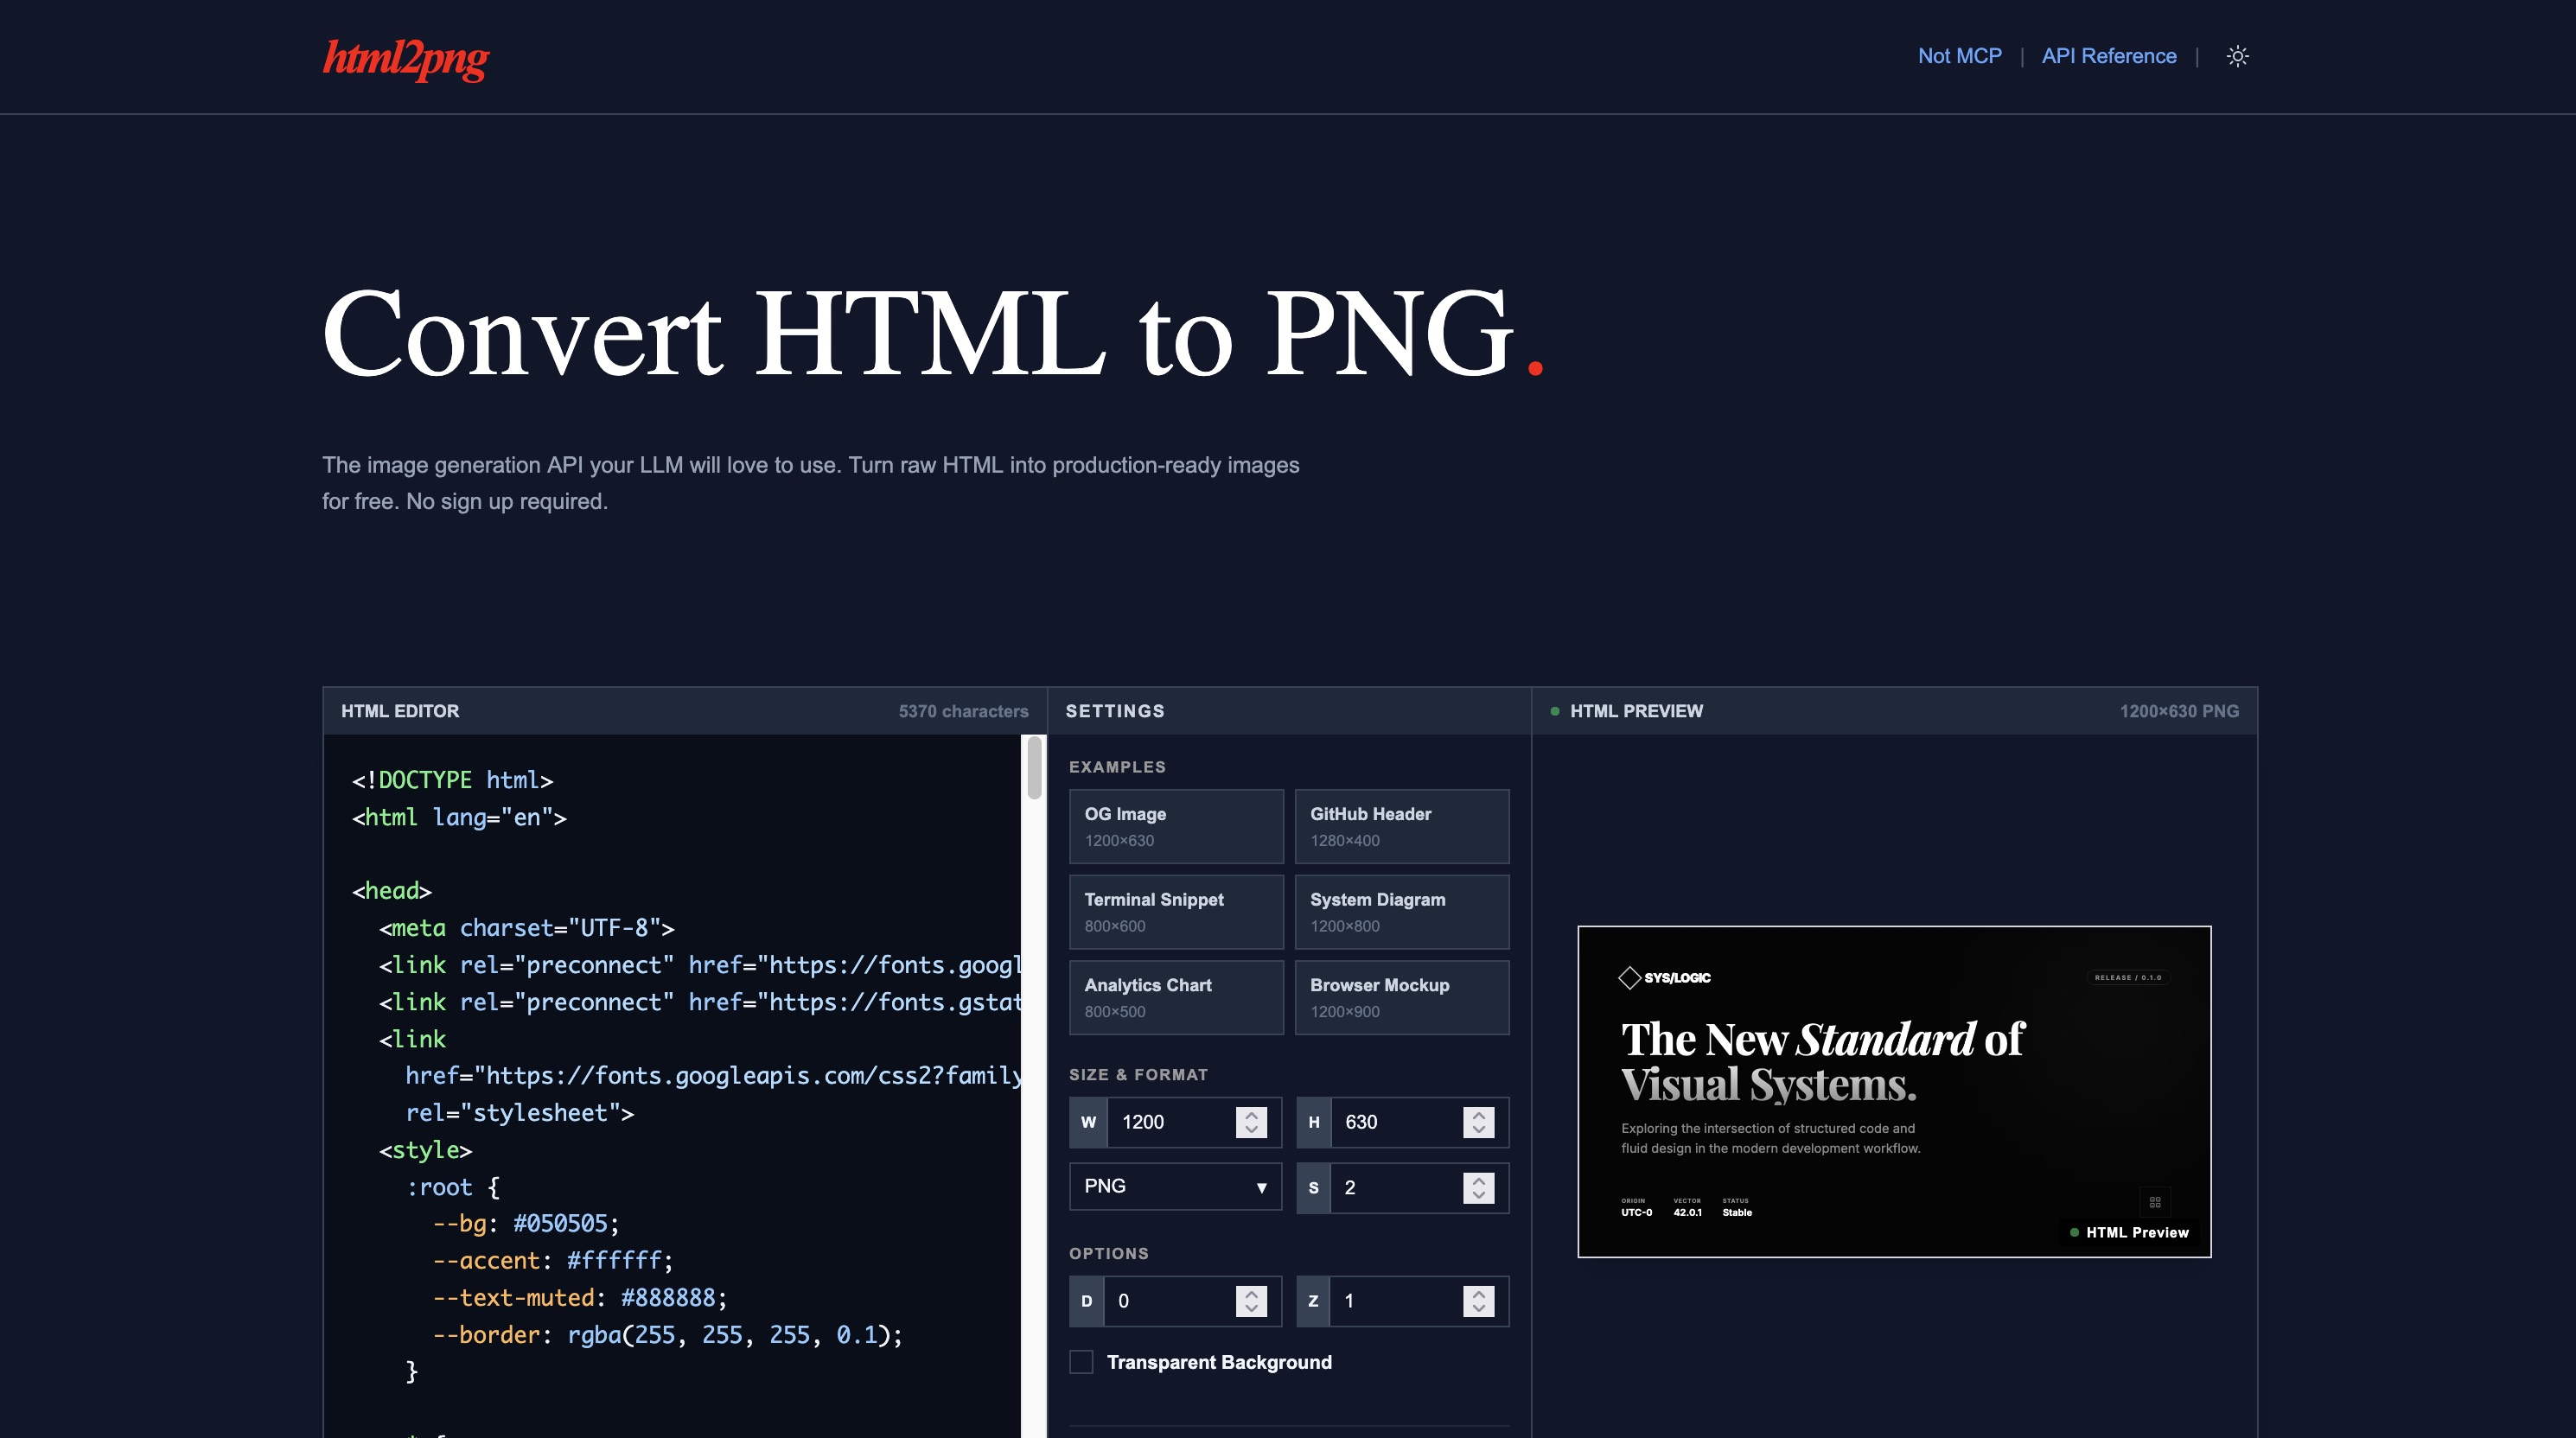Click the '--bg: #050505;' code line
Screen dimensions: 2576x1438
pyautogui.click(x=526, y=1223)
